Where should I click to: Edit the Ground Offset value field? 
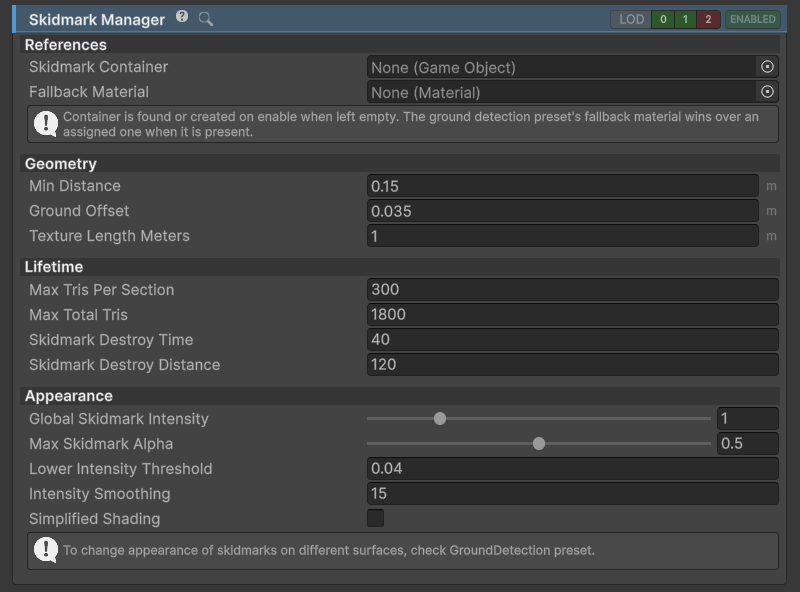point(563,211)
